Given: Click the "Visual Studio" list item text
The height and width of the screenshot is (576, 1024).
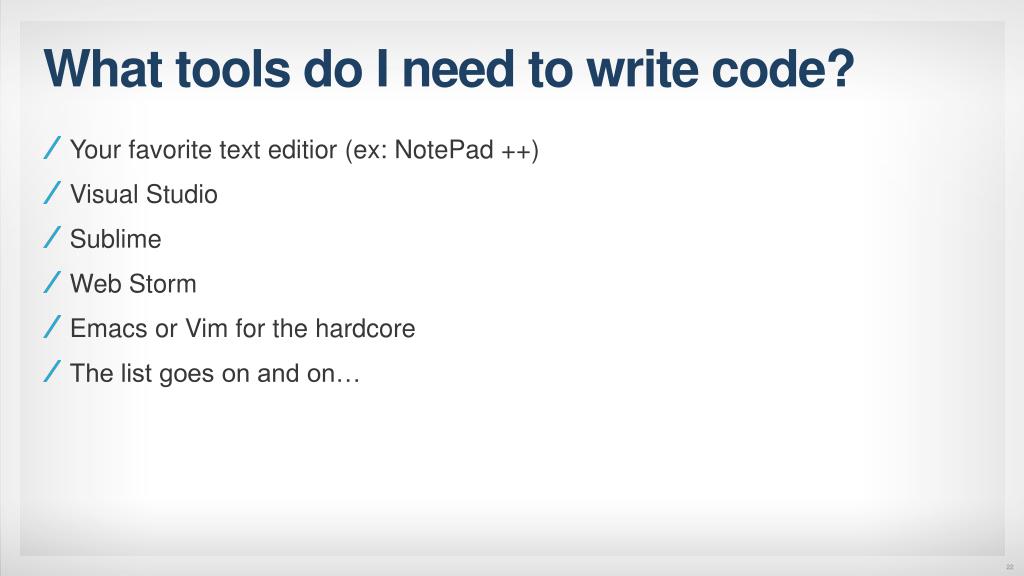Looking at the screenshot, I should coord(144,194).
